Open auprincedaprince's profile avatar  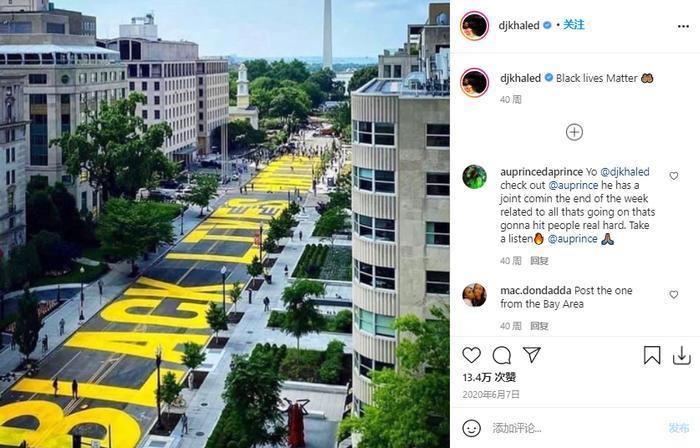pyautogui.click(x=475, y=177)
